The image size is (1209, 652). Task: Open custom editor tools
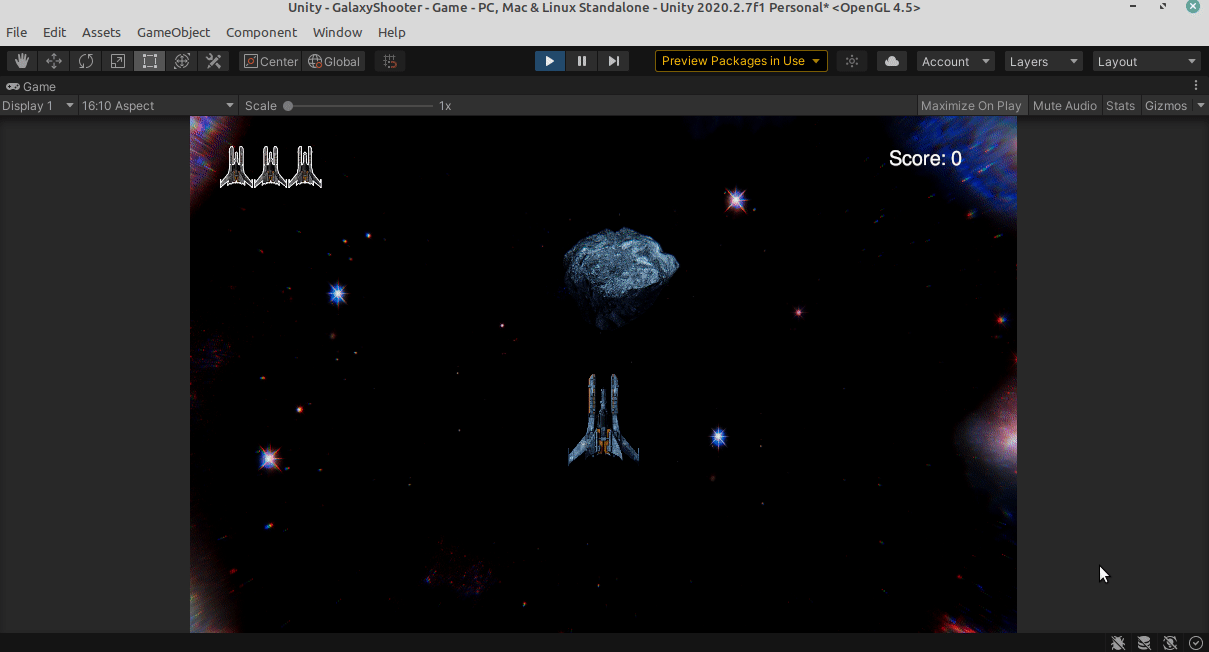coord(214,61)
